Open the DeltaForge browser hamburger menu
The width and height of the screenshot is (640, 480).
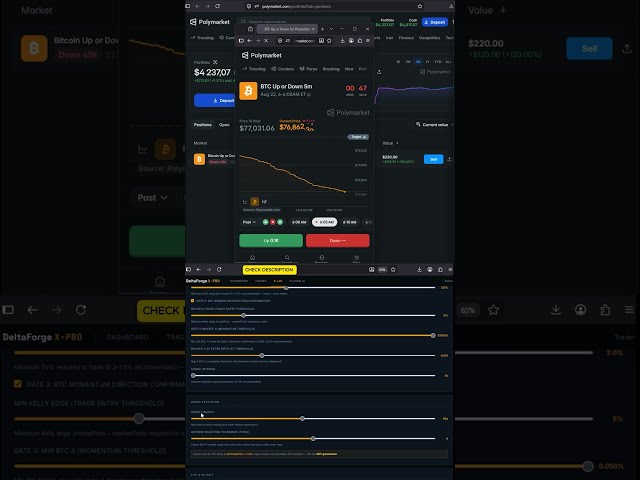[x=451, y=269]
